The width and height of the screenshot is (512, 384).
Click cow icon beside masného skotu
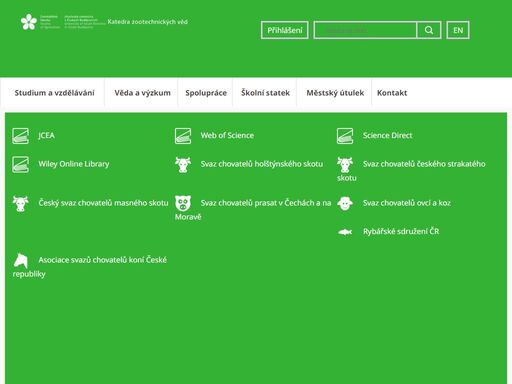pos(20,204)
